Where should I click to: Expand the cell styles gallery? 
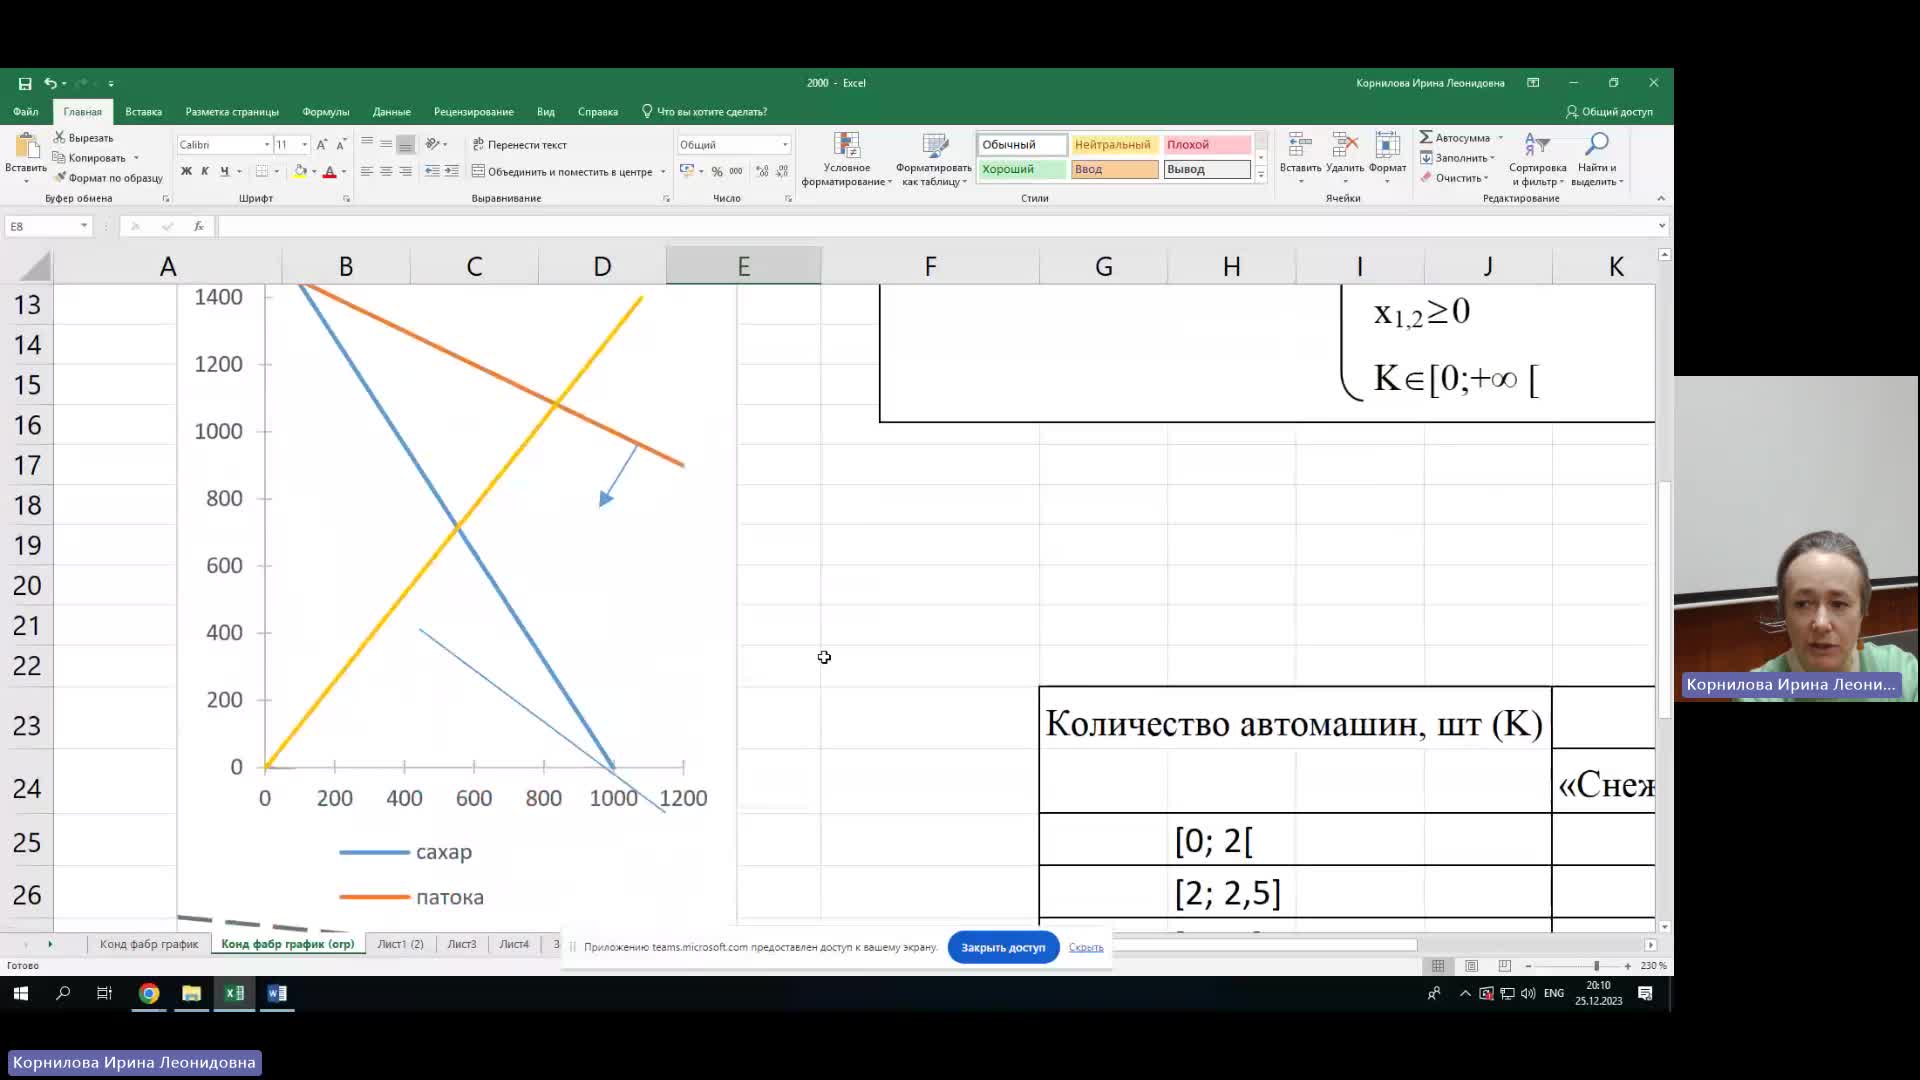[x=1261, y=175]
